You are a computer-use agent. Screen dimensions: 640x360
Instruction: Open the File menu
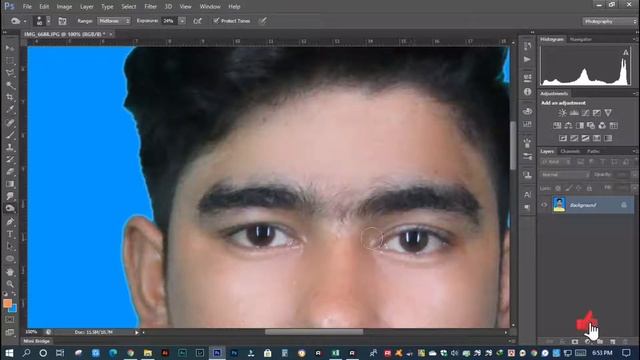click(27, 7)
